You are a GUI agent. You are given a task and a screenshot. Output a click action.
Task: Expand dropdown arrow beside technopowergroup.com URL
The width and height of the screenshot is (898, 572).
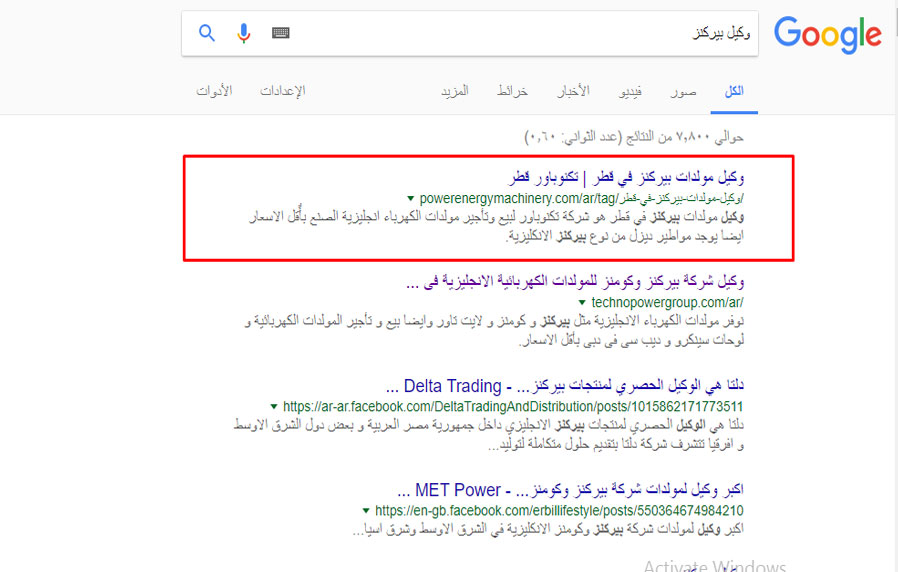[x=582, y=302]
